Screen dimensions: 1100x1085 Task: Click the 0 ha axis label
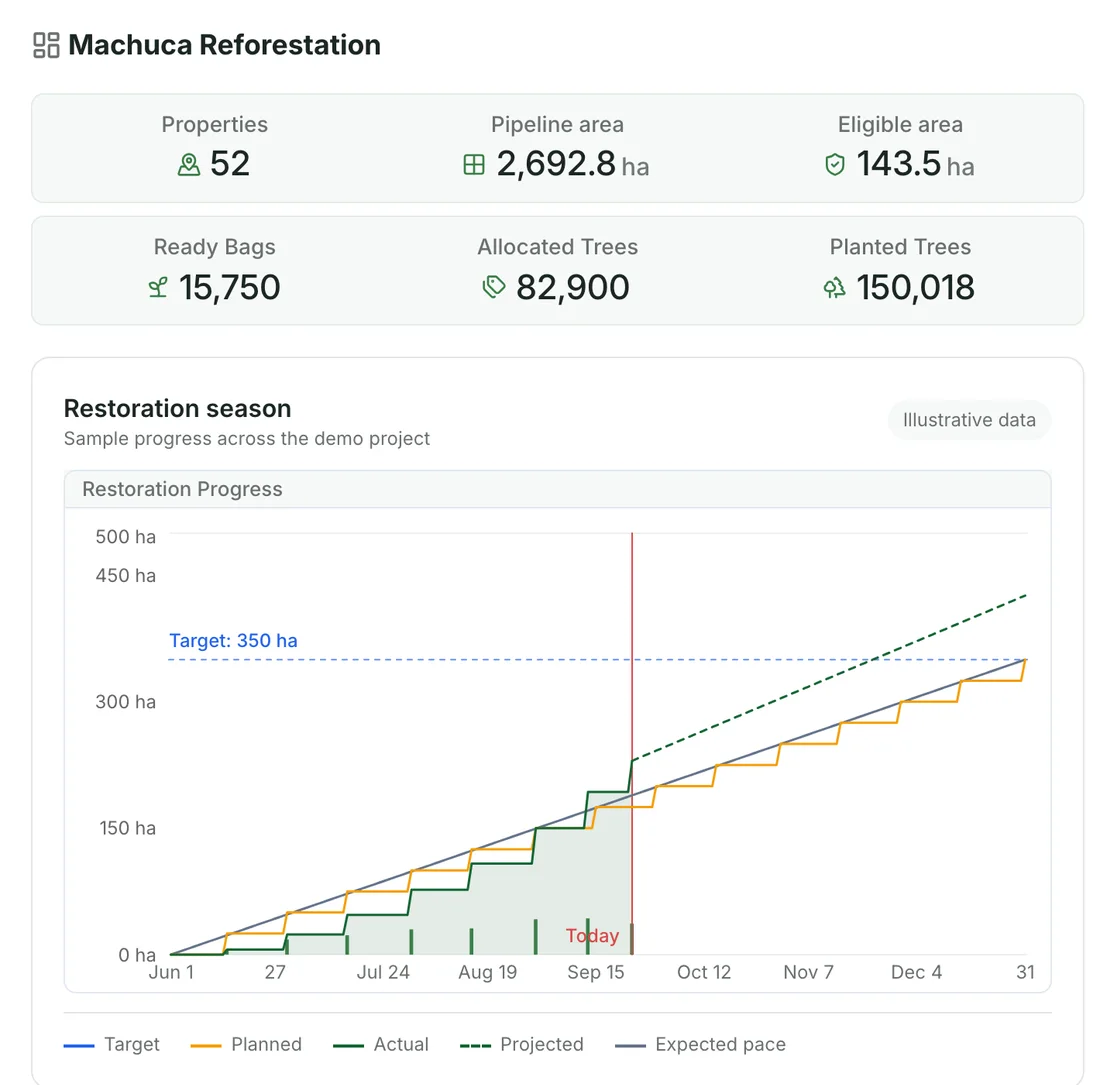coord(137,955)
